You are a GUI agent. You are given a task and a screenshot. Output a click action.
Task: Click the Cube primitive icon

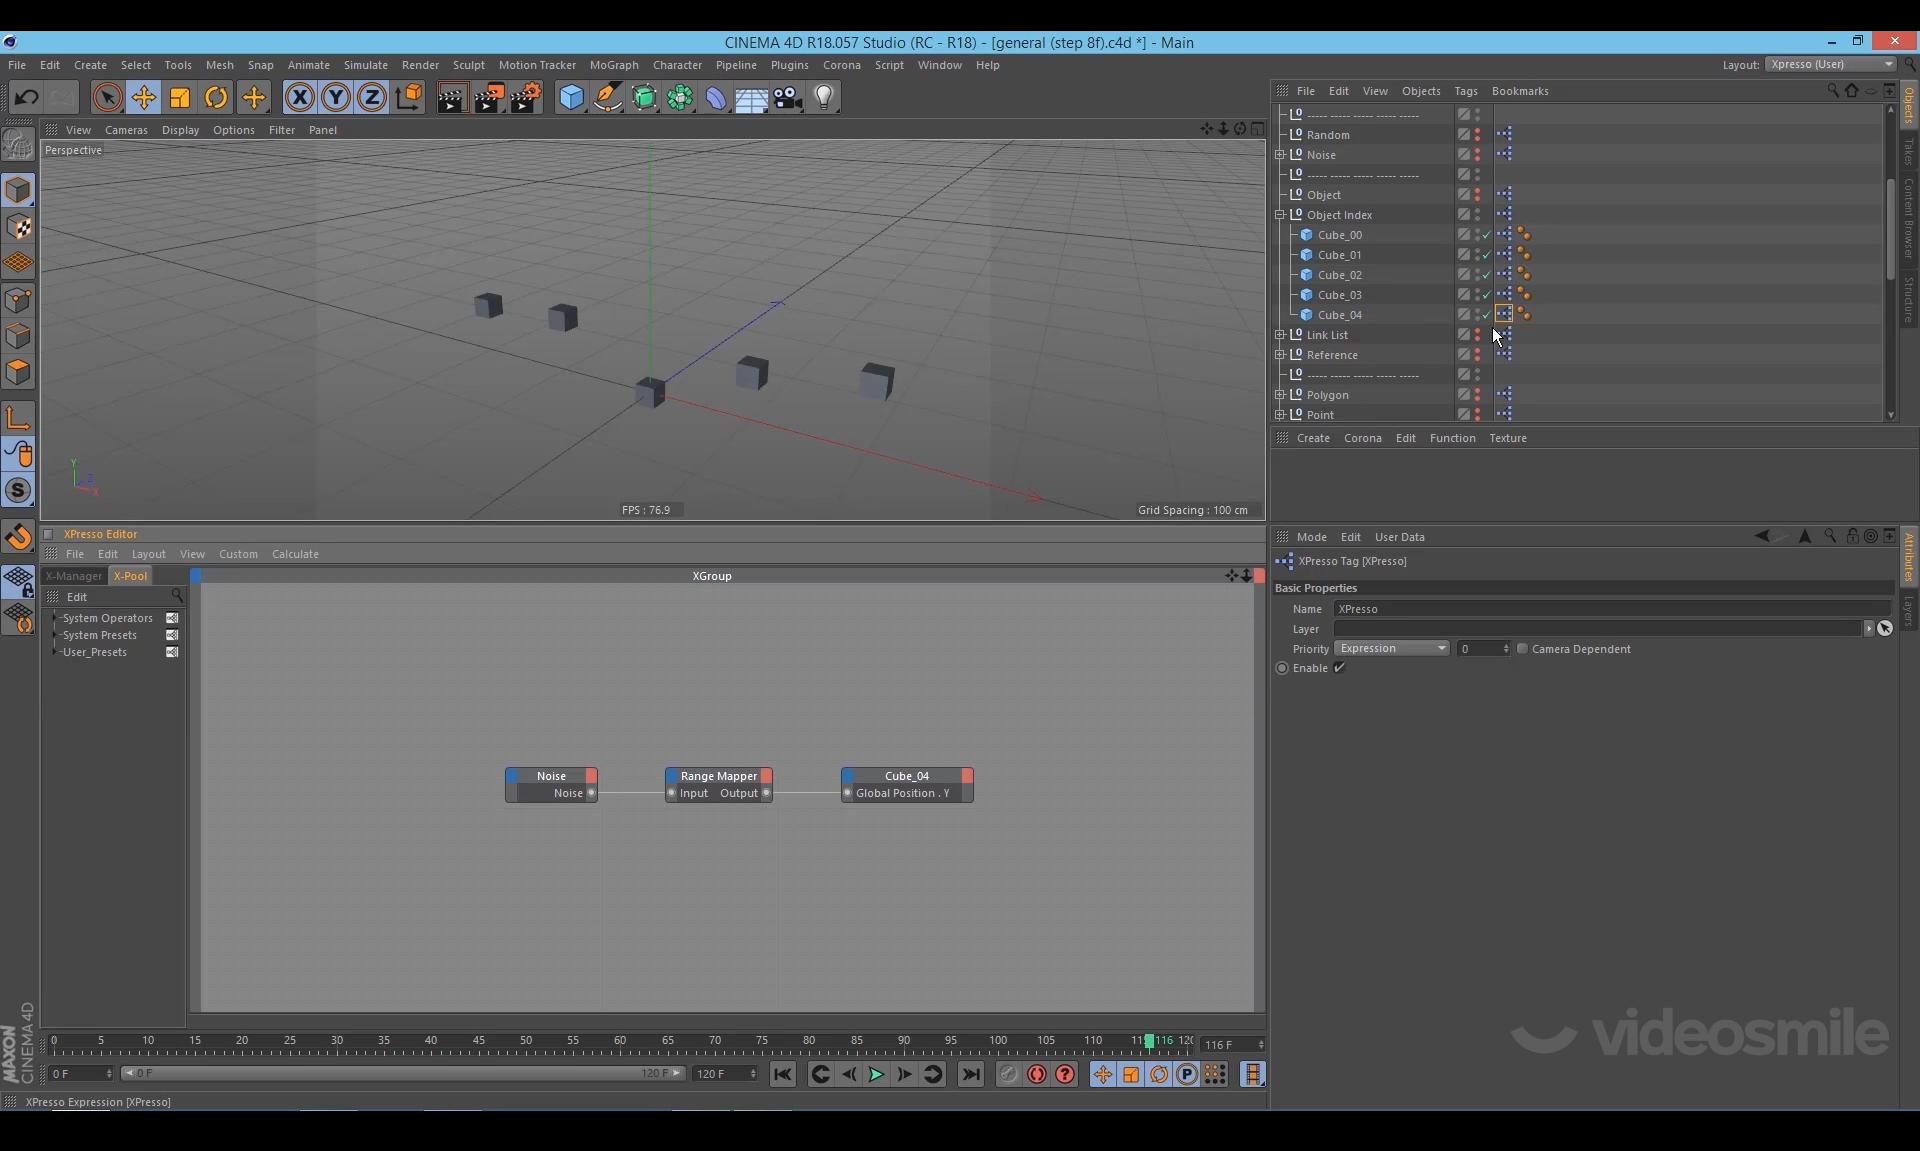(570, 97)
